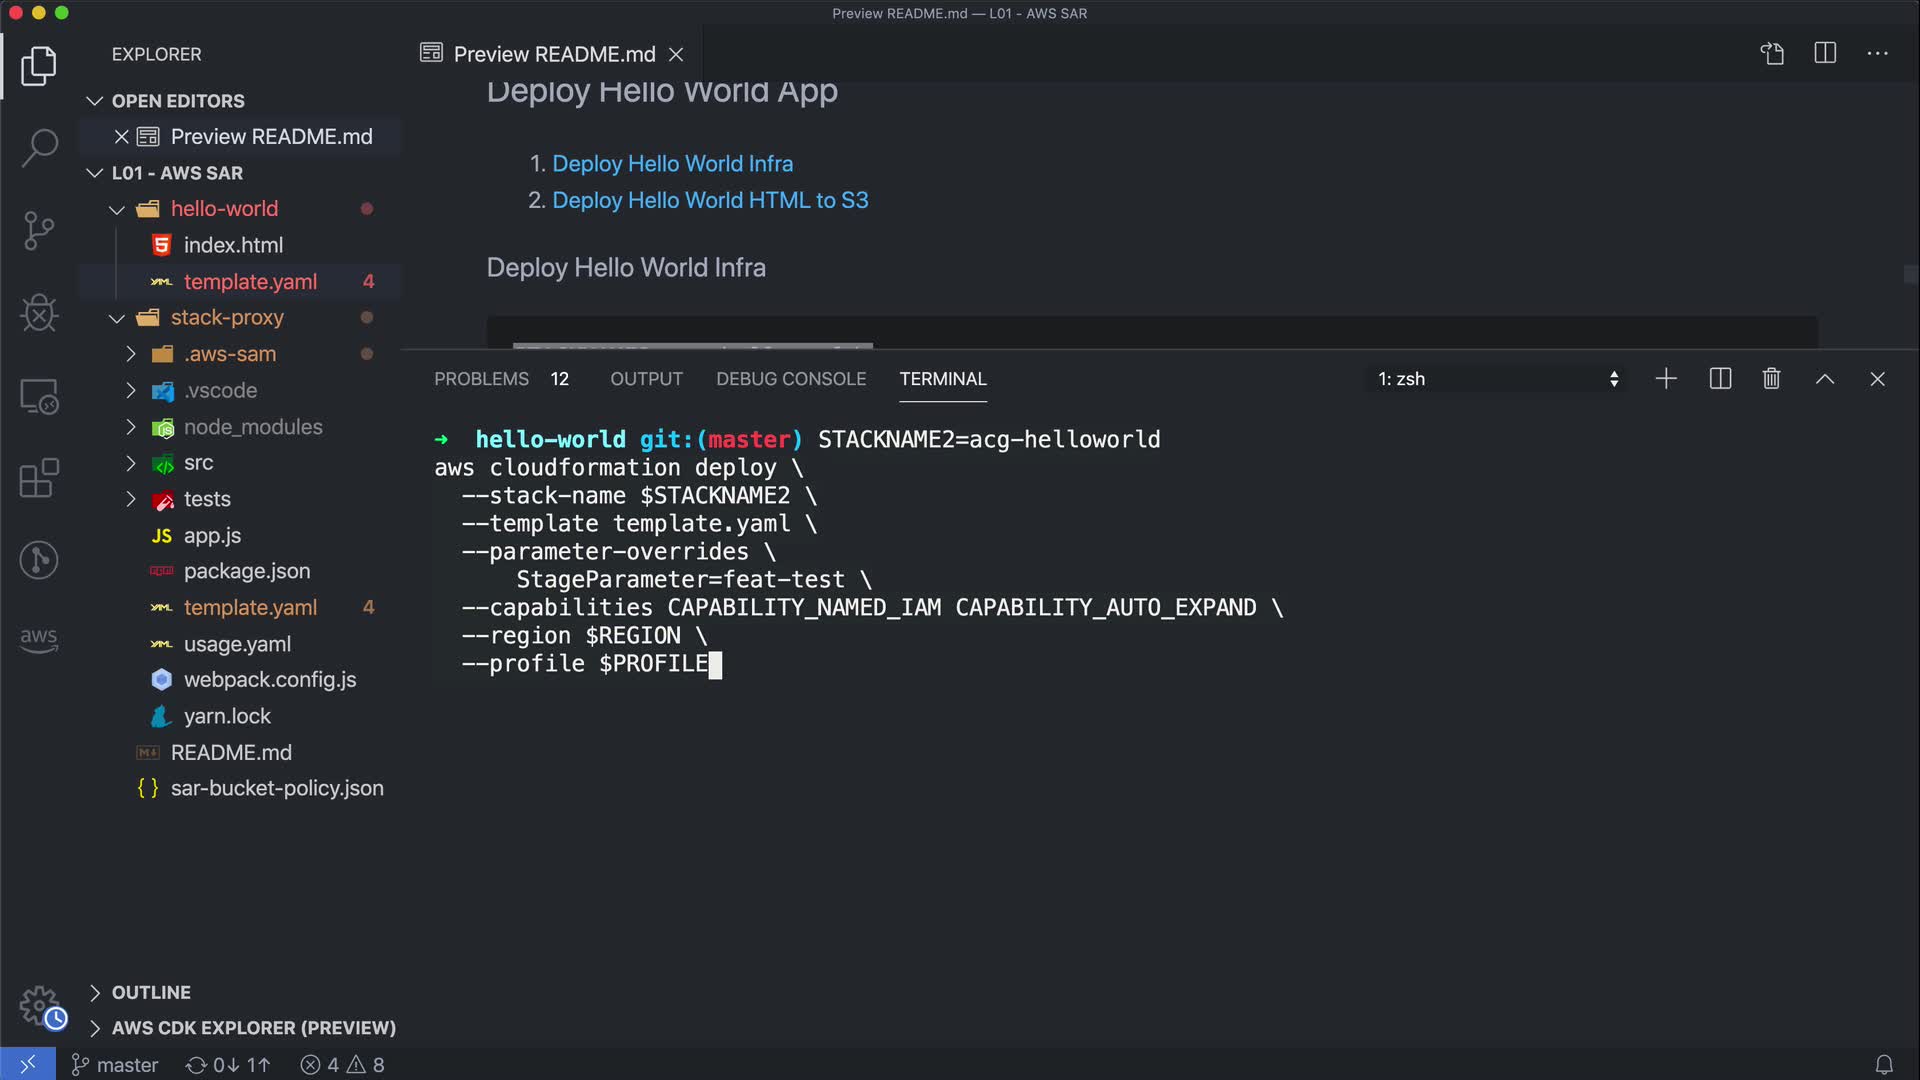Open the Run and Debug view
The image size is (1920, 1080).
tap(39, 314)
